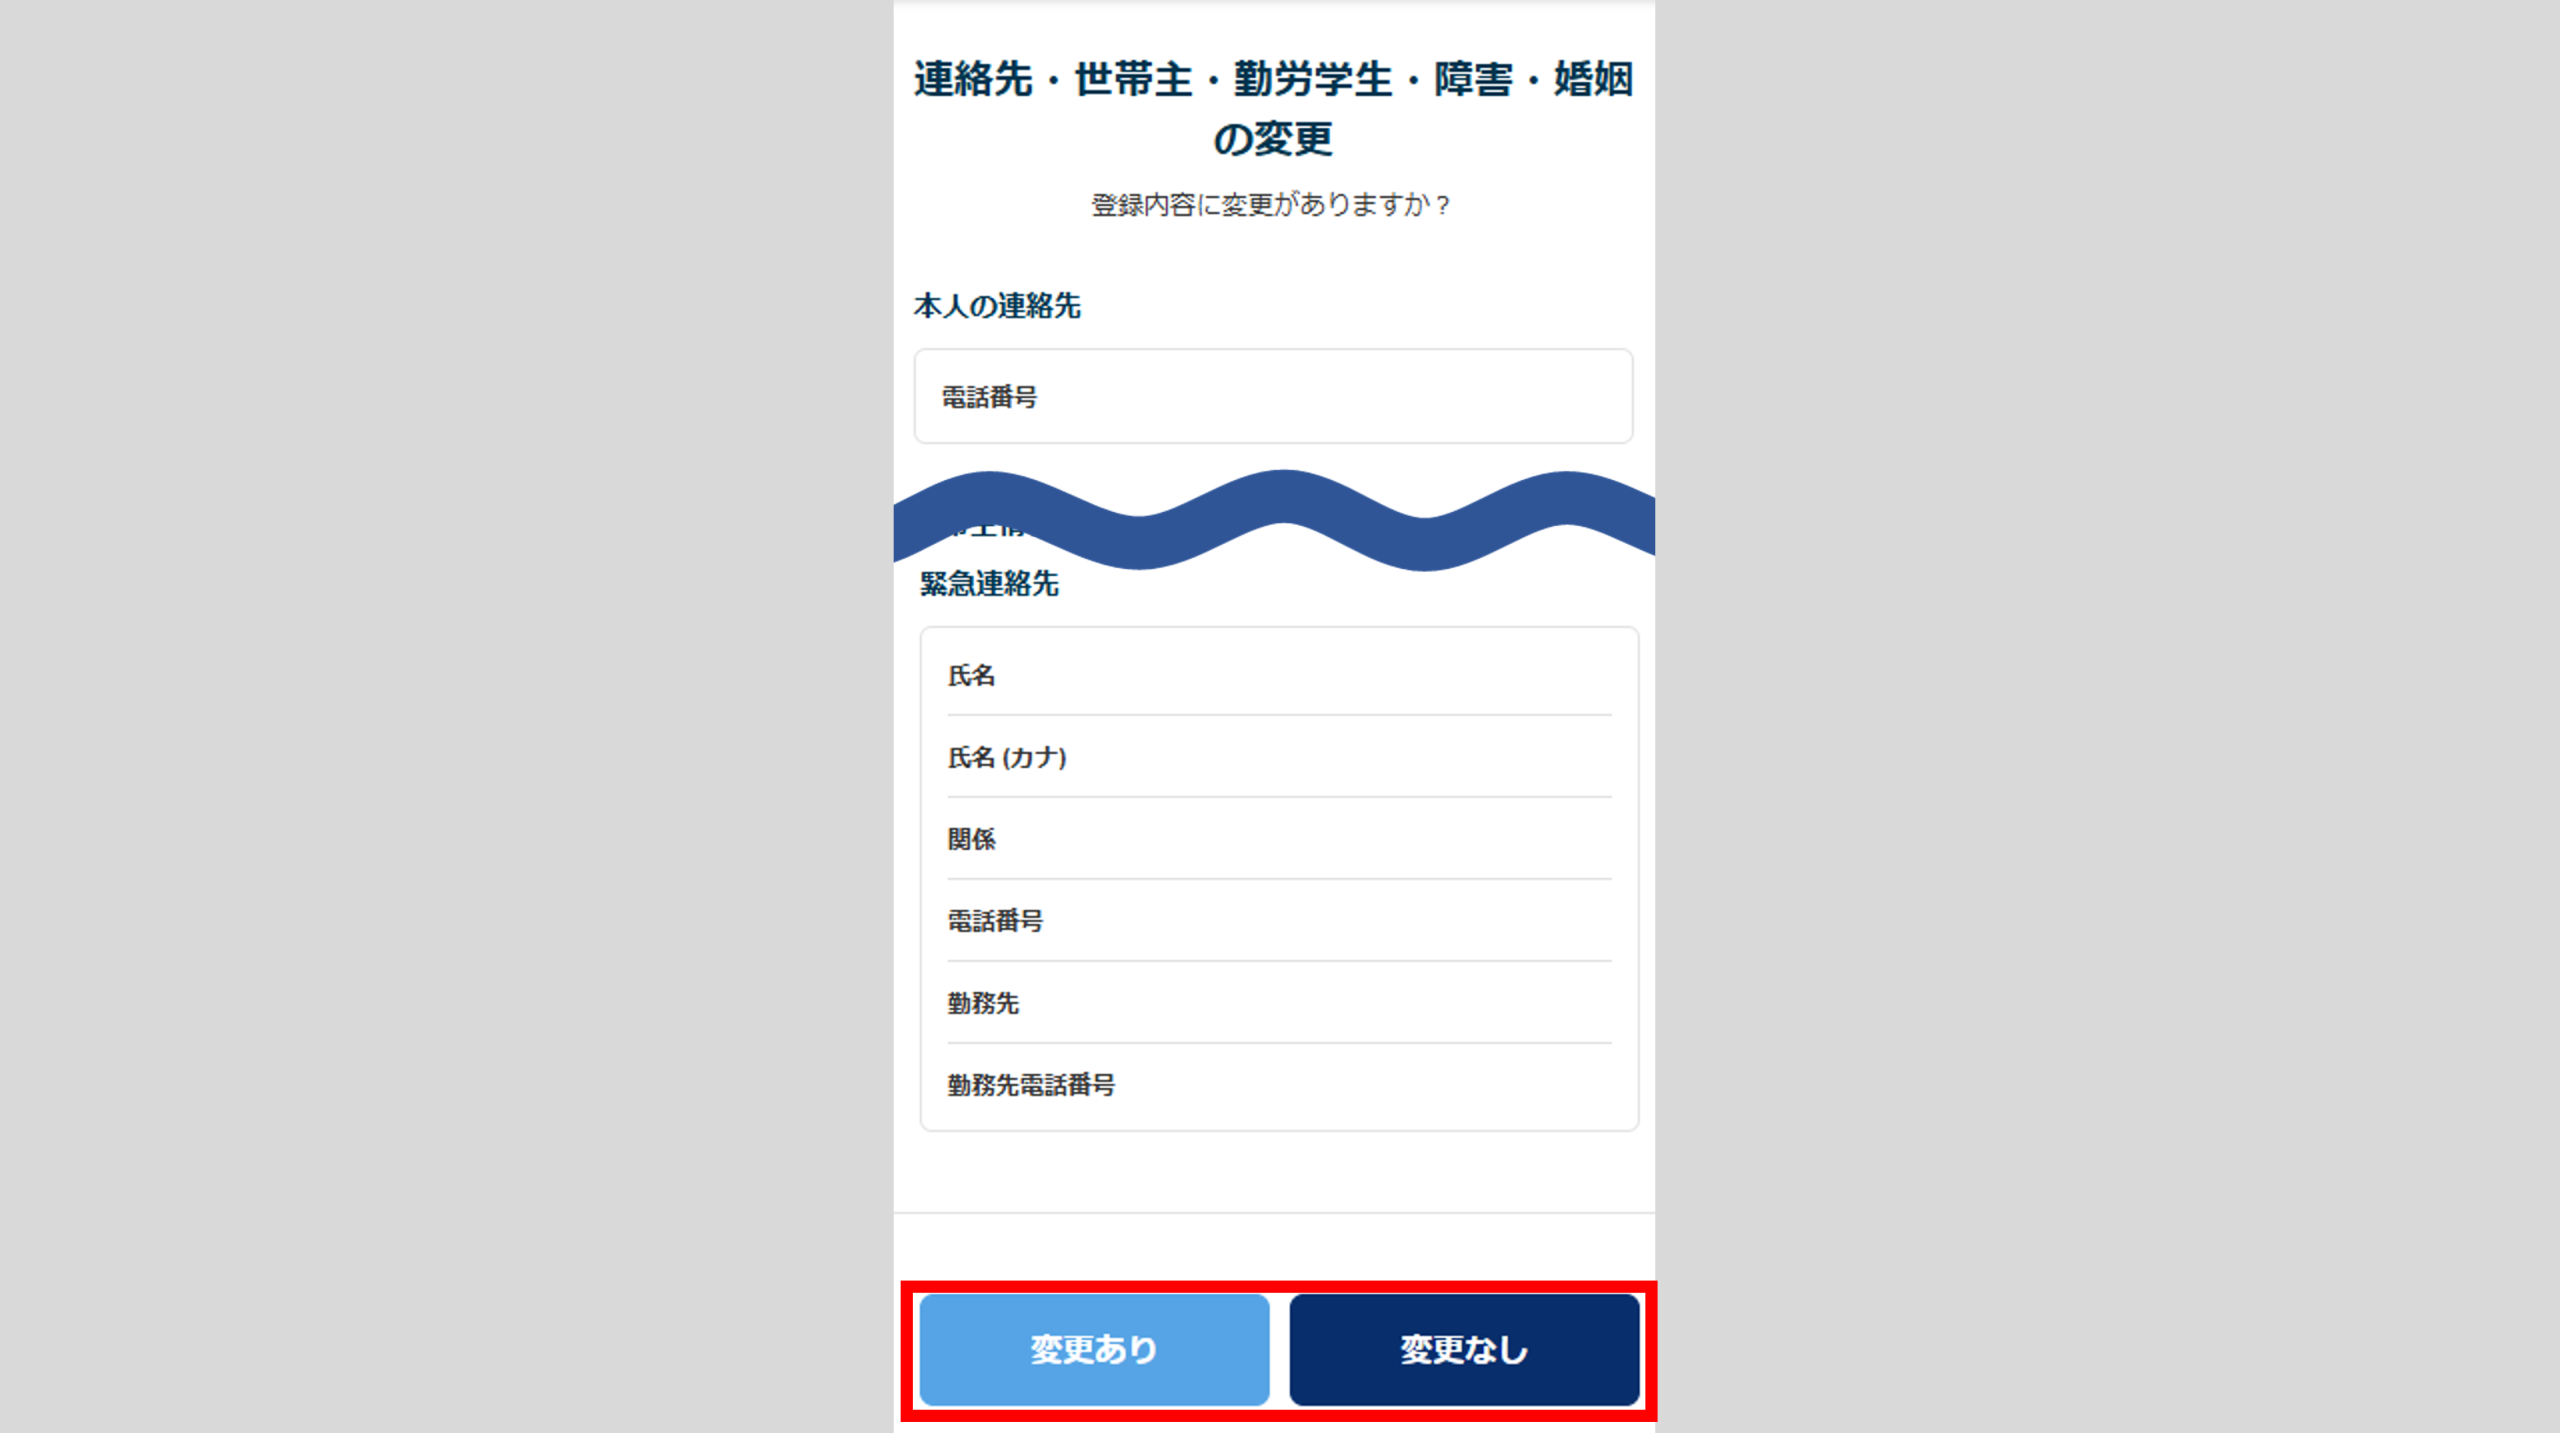2560x1440 pixels.
Task: Click the 緊急連絡先 section heading
Action: pos(989,584)
